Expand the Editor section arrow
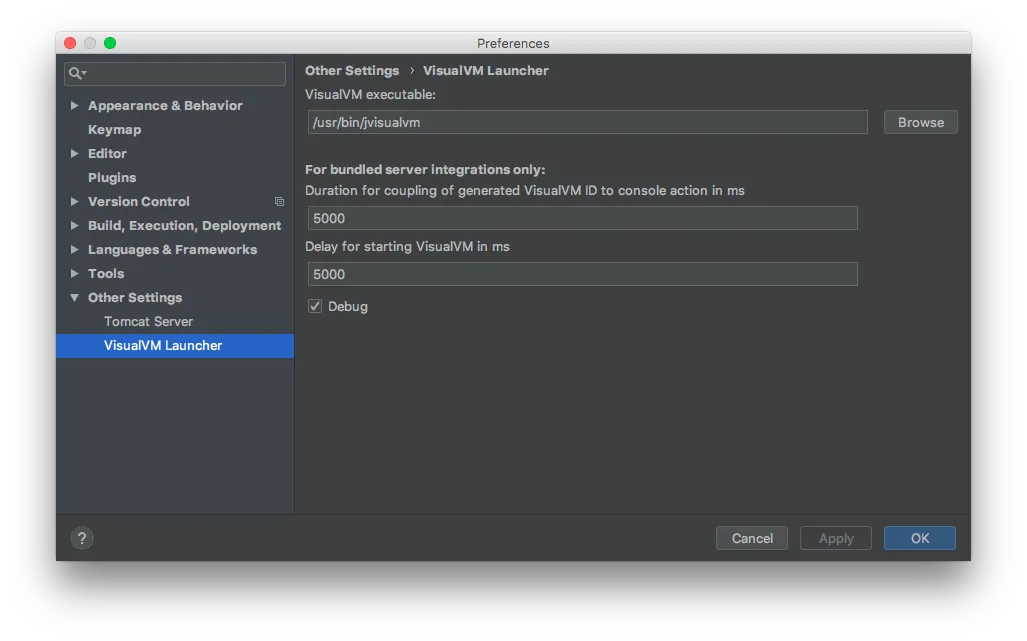 (x=75, y=153)
